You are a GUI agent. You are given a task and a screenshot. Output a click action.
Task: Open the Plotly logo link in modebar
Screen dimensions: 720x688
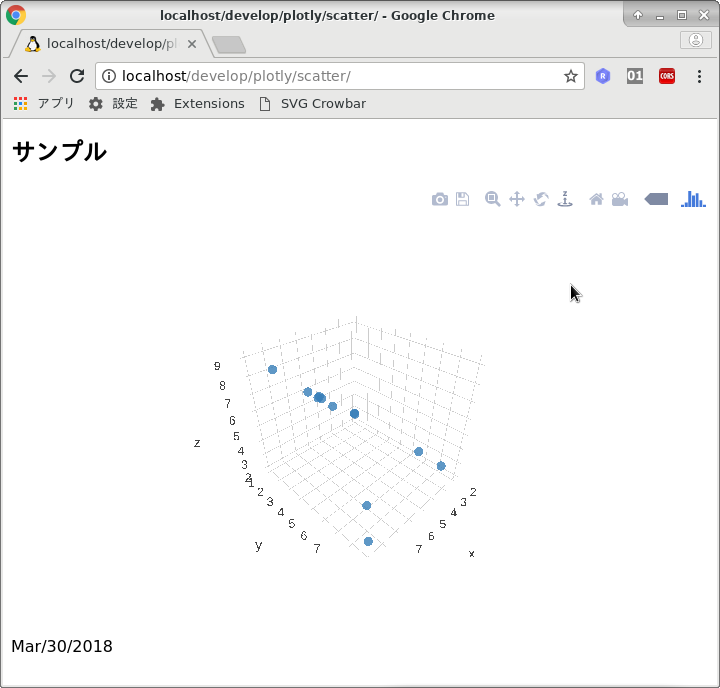(693, 199)
